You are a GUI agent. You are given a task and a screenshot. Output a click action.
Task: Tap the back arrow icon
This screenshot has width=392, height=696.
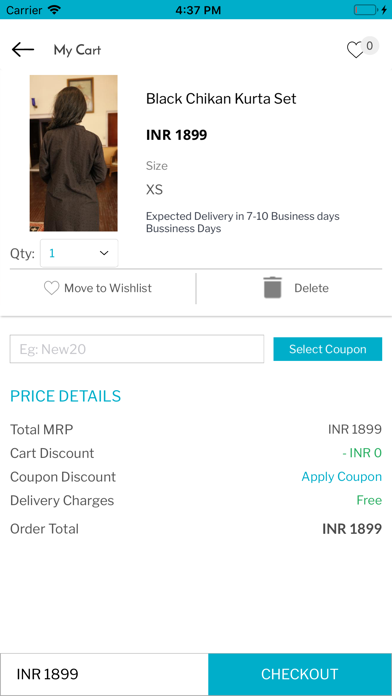(x=23, y=50)
